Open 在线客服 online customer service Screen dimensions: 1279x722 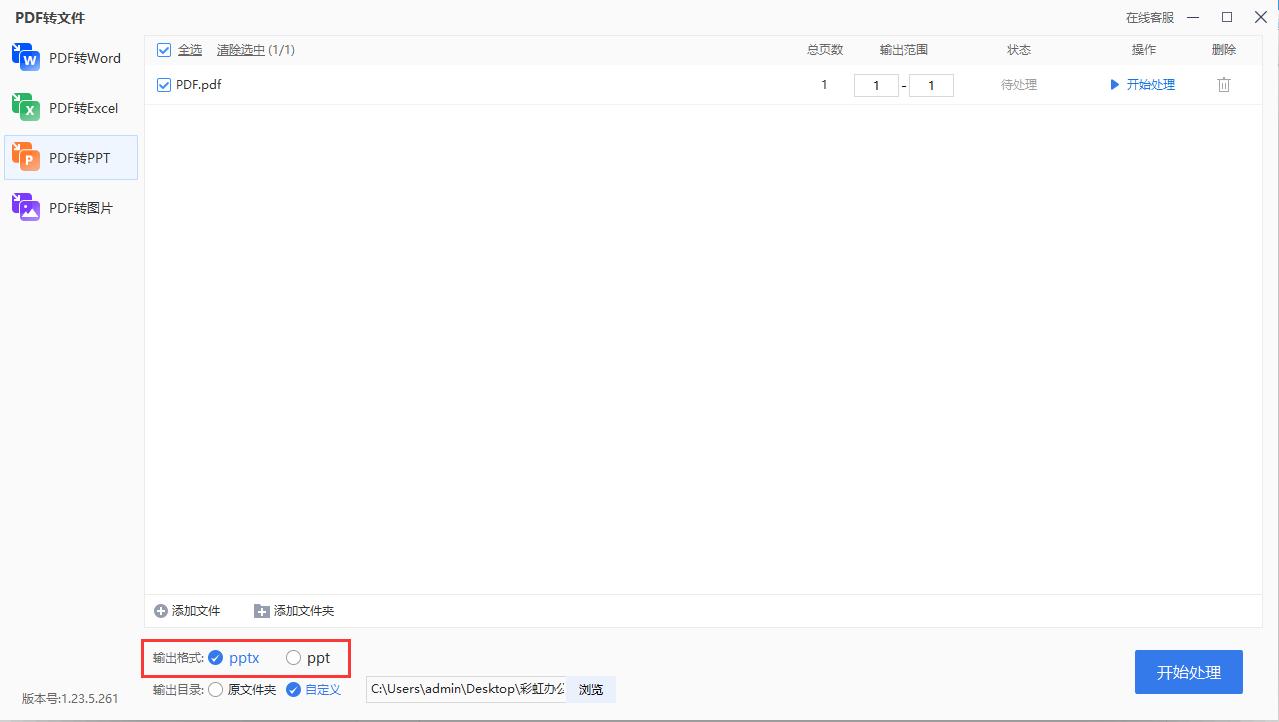point(1152,17)
